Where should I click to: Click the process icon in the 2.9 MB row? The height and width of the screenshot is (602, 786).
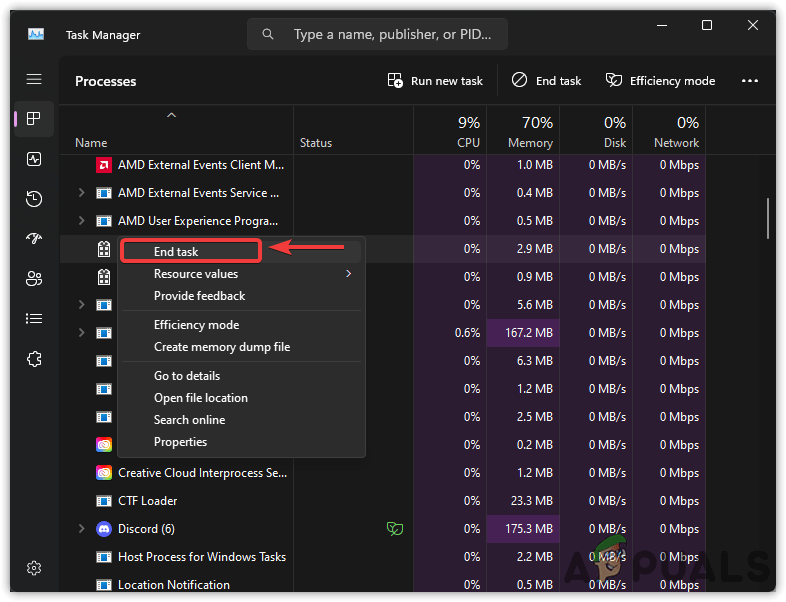pyautogui.click(x=104, y=249)
